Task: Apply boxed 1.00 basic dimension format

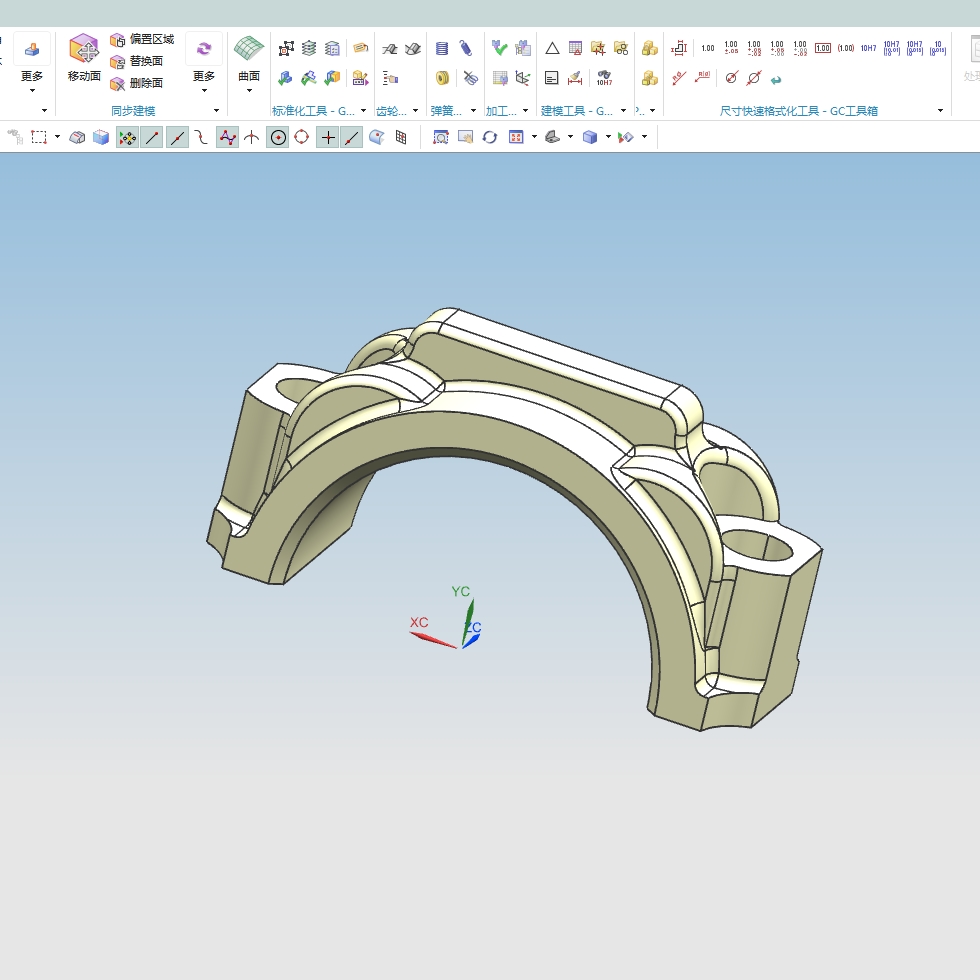Action: [x=823, y=48]
